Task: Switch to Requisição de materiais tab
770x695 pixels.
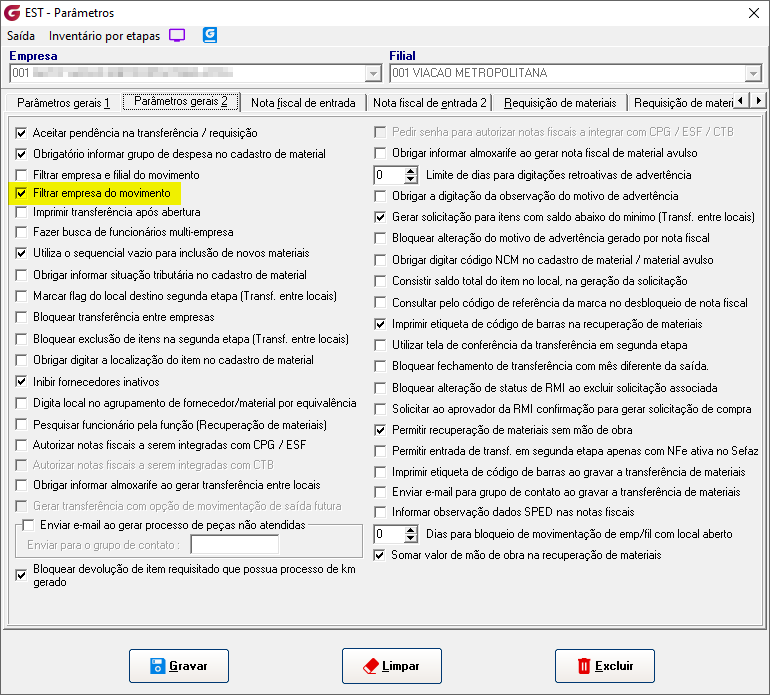Action: click(560, 103)
